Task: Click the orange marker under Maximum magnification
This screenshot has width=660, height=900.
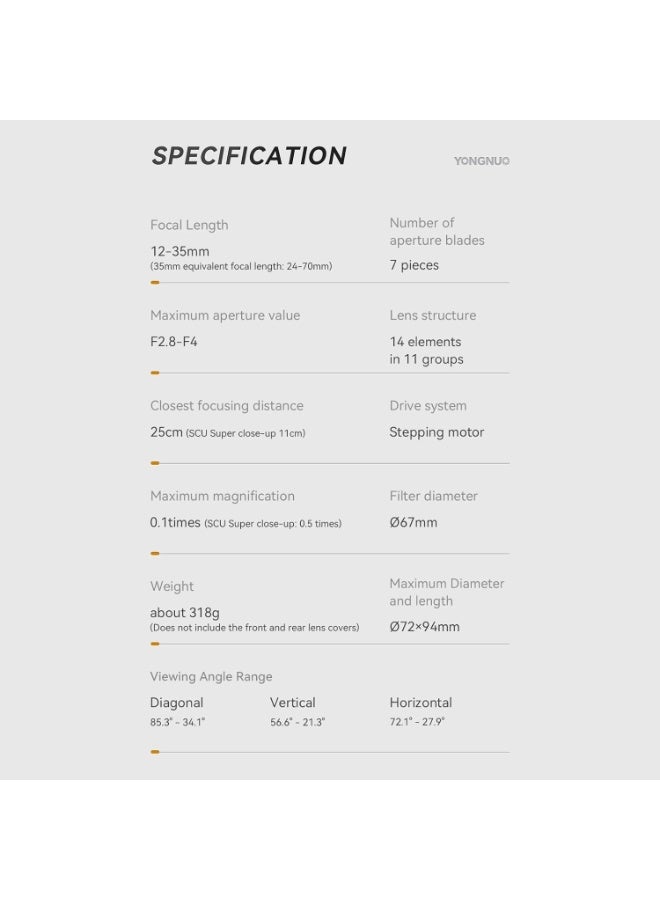Action: (x=155, y=553)
